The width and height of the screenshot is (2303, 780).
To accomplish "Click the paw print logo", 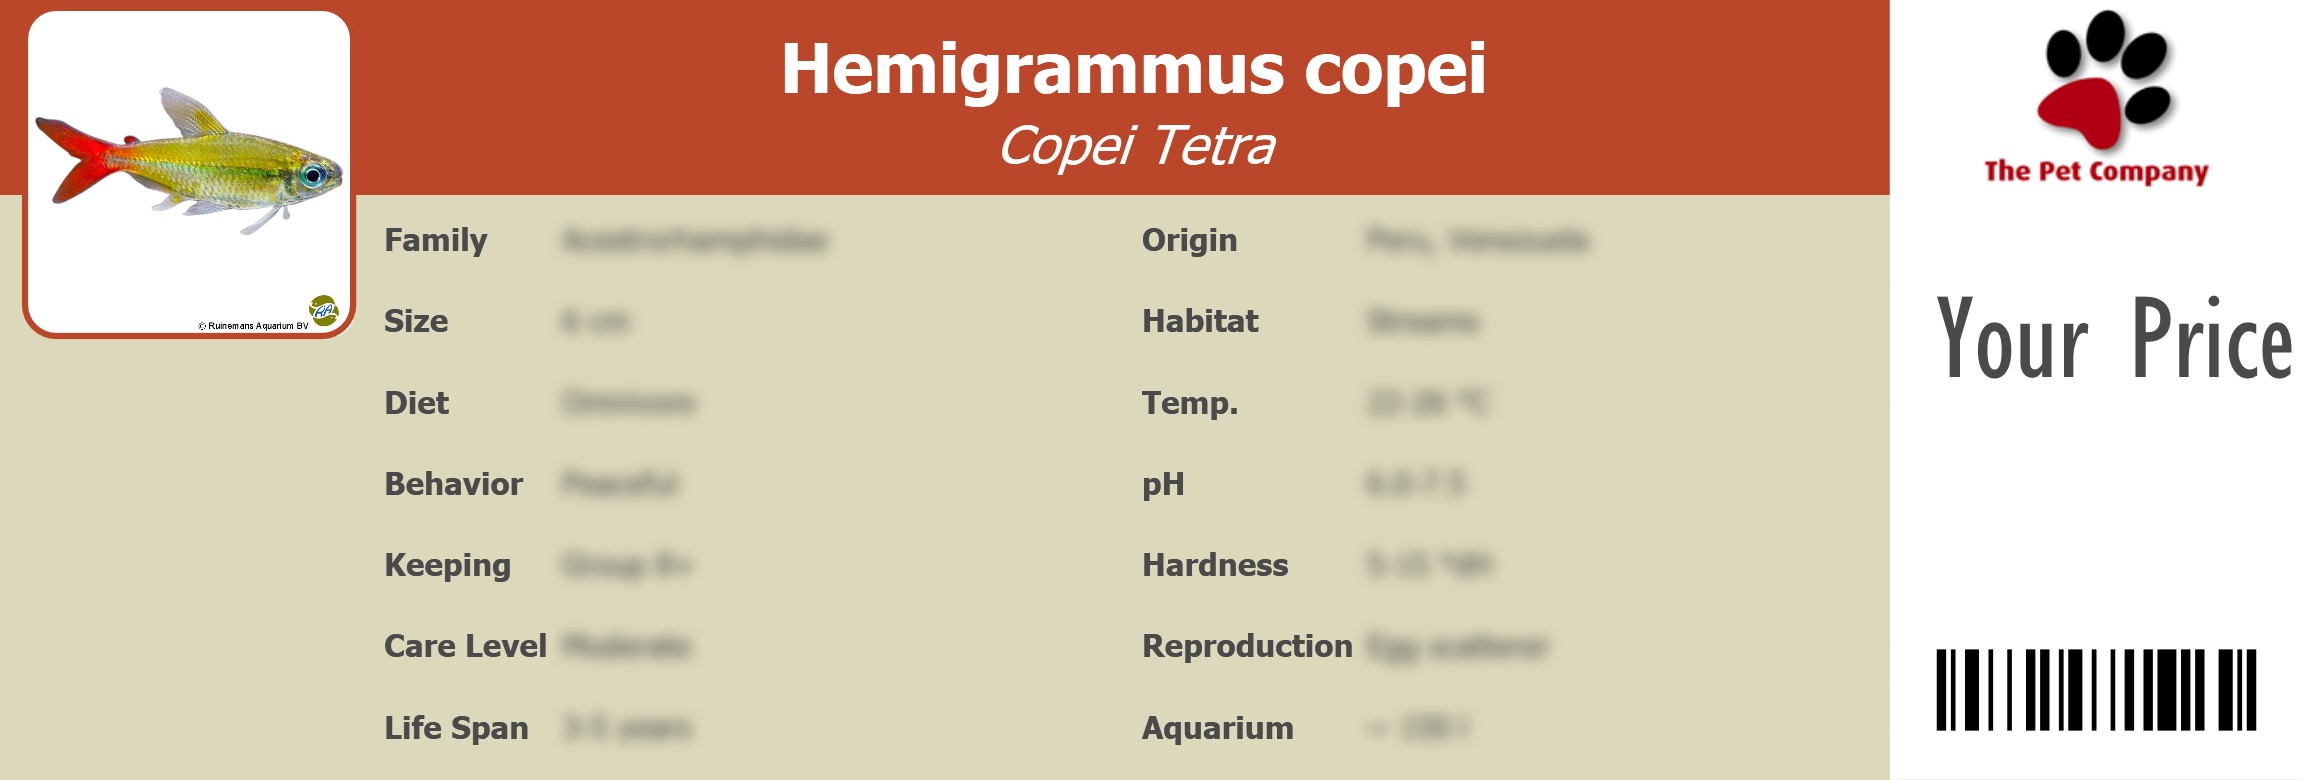I will 2104,79.
